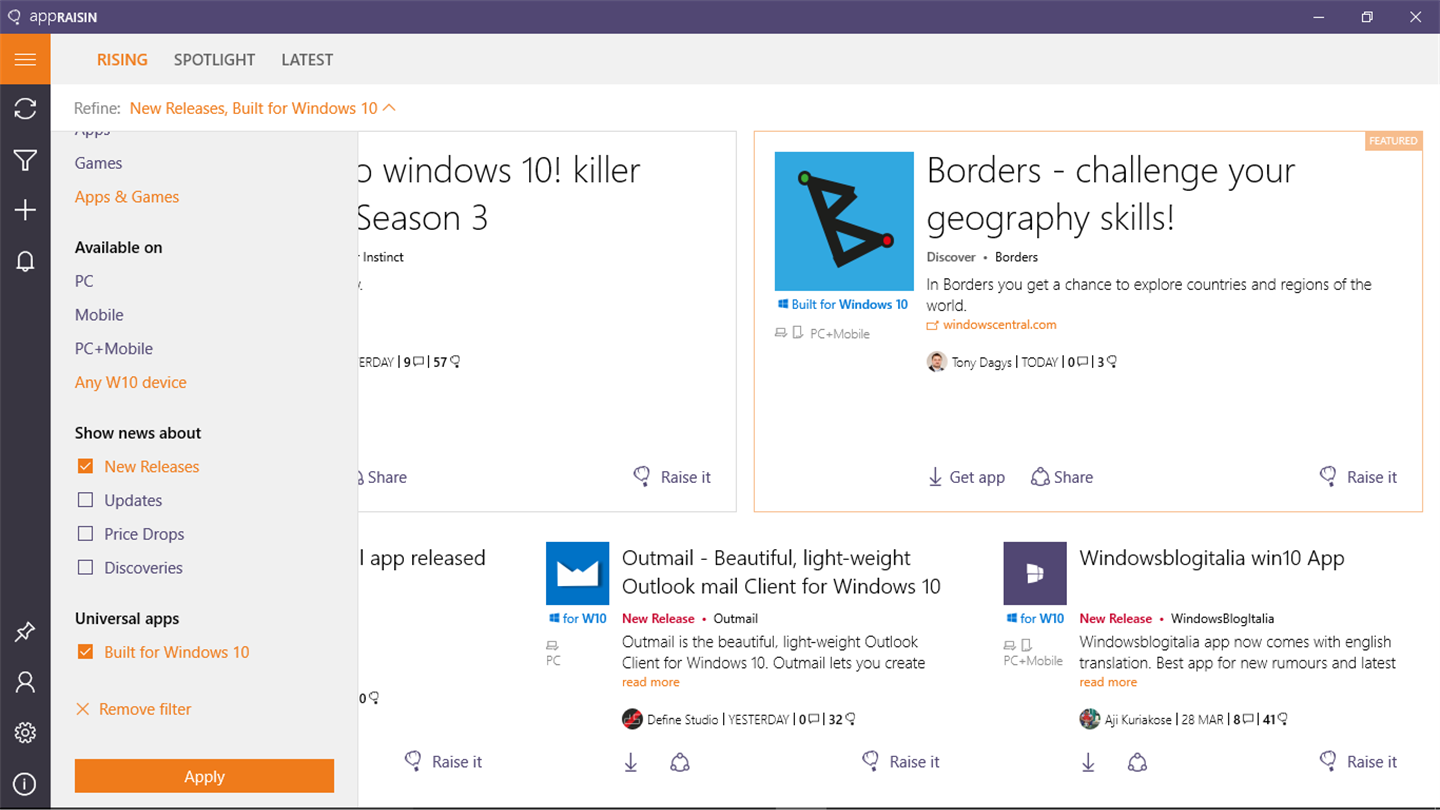Click the refresh sync icon in sidebar
Screen dimensions: 1440x810
coord(25,109)
